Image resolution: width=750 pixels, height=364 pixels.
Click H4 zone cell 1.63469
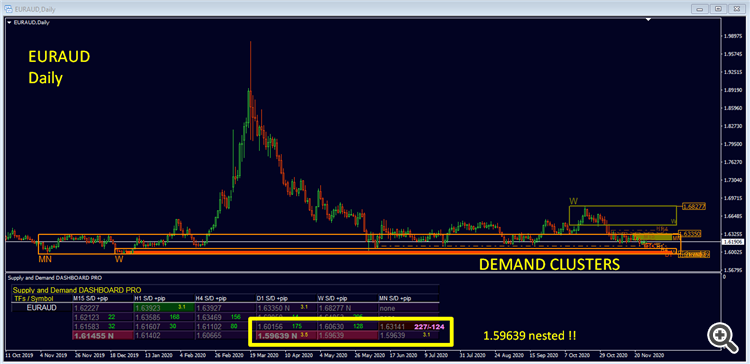click(x=225, y=317)
